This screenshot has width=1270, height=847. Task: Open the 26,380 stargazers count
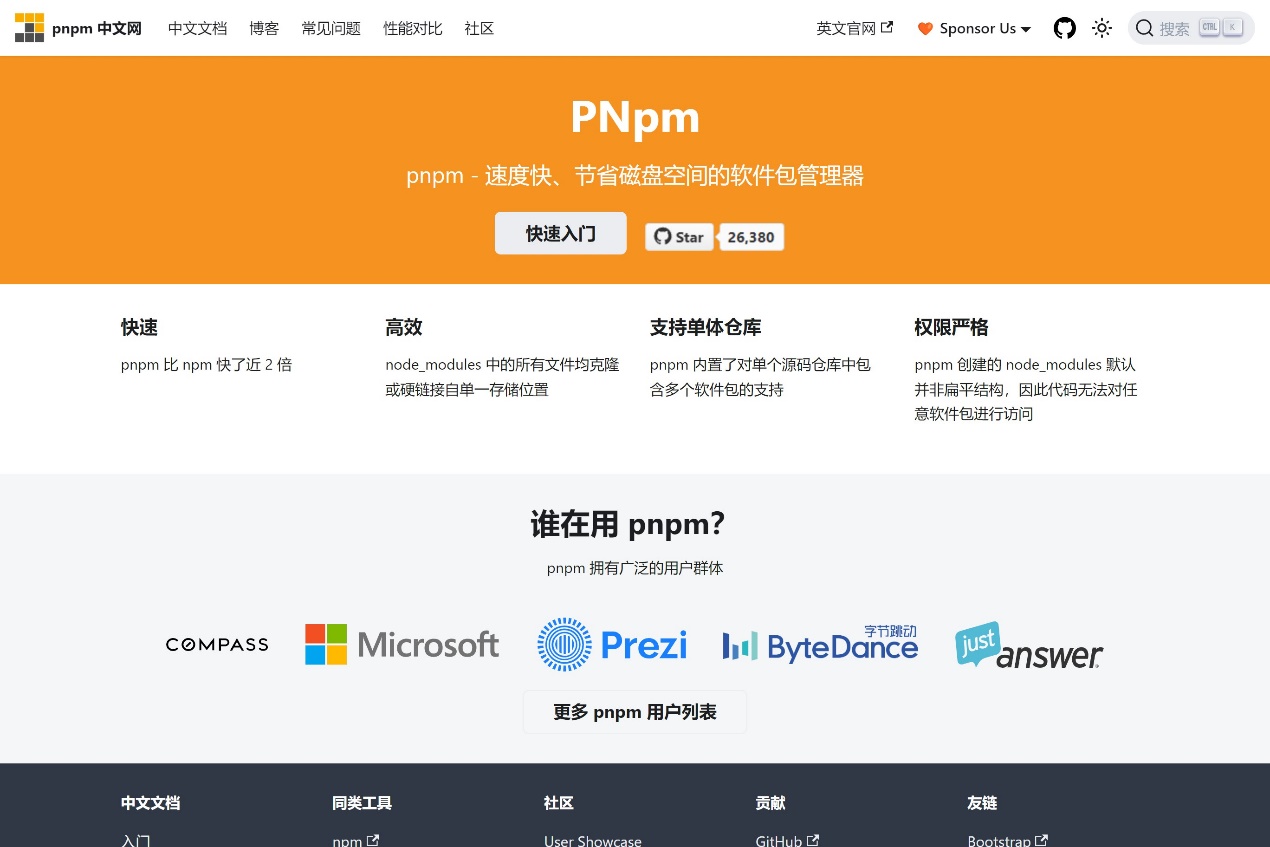click(751, 237)
